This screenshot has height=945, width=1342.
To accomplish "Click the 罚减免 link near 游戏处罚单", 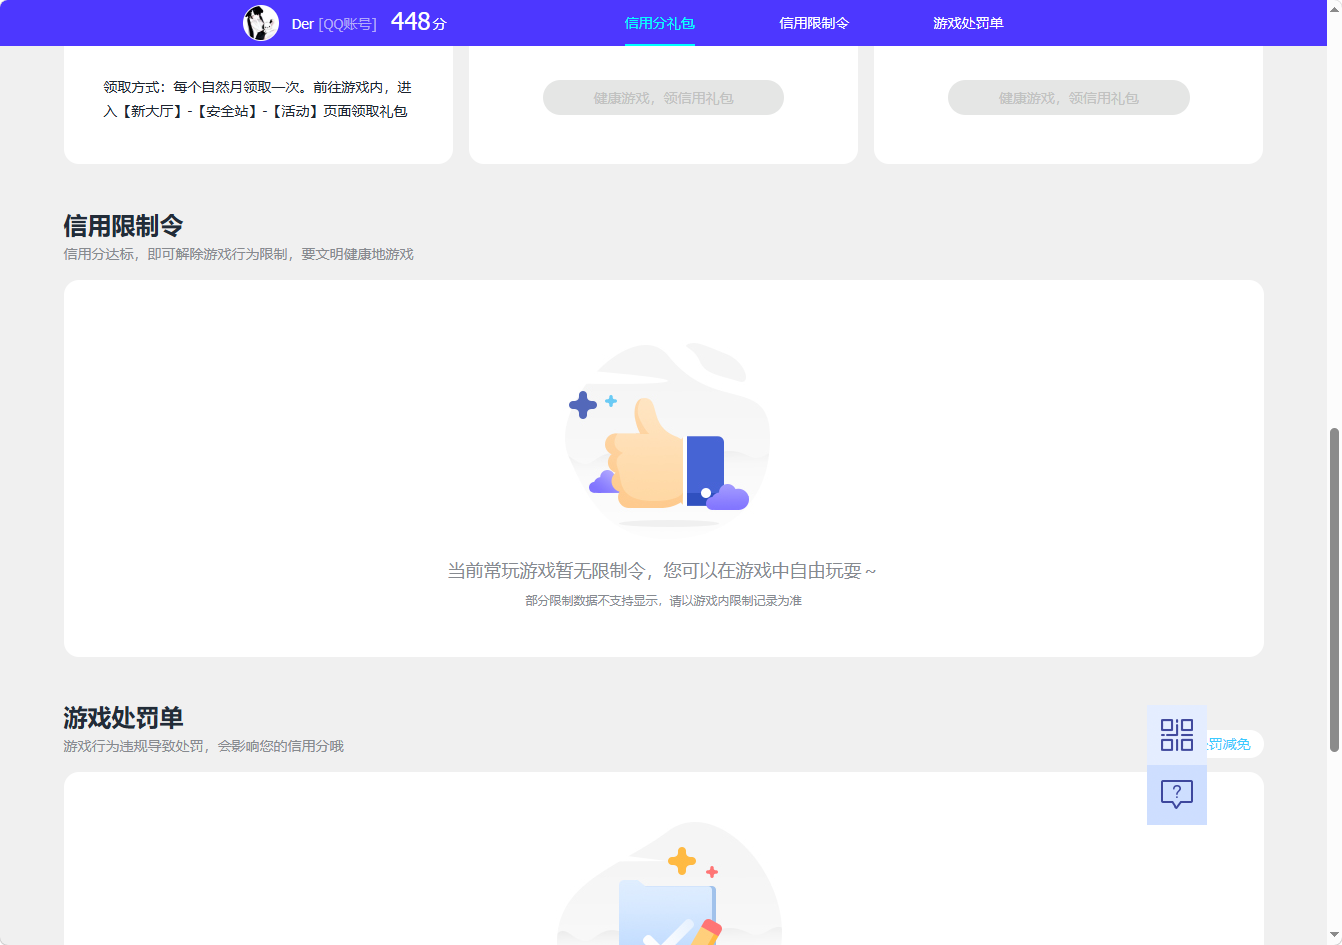I will pyautogui.click(x=1230, y=744).
